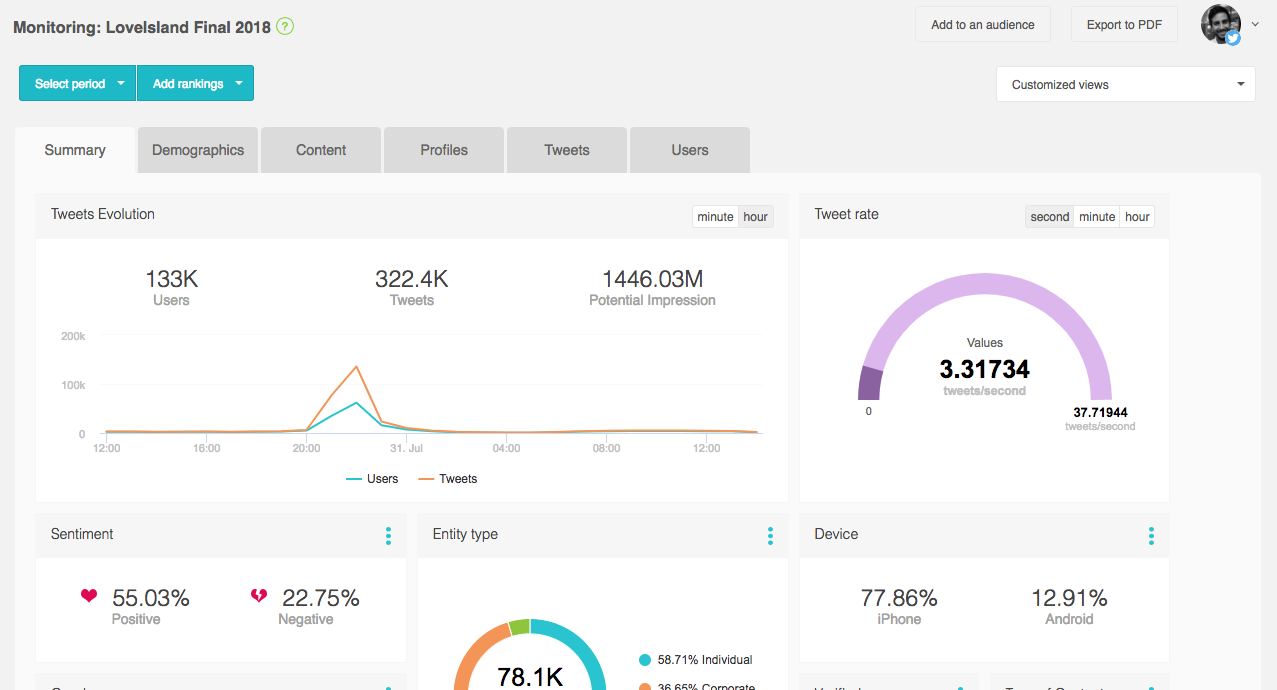The image size is (1277, 690).
Task: Open the Add rankings dropdown
Action: [x=195, y=84]
